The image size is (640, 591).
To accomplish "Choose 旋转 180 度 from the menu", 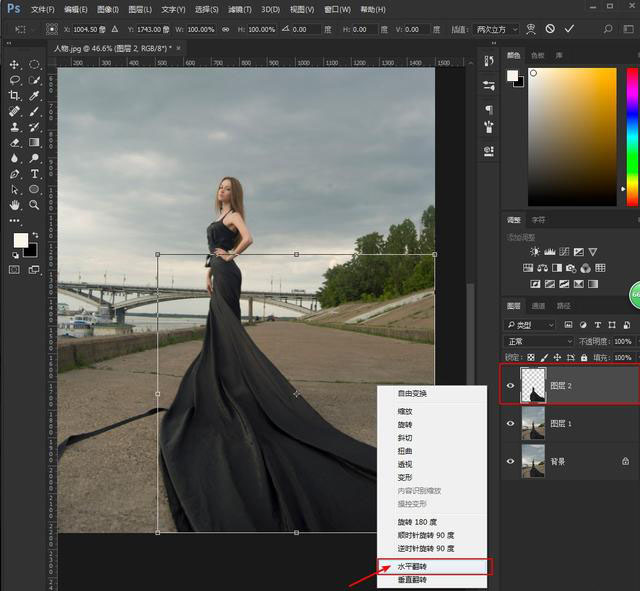I will [432, 522].
